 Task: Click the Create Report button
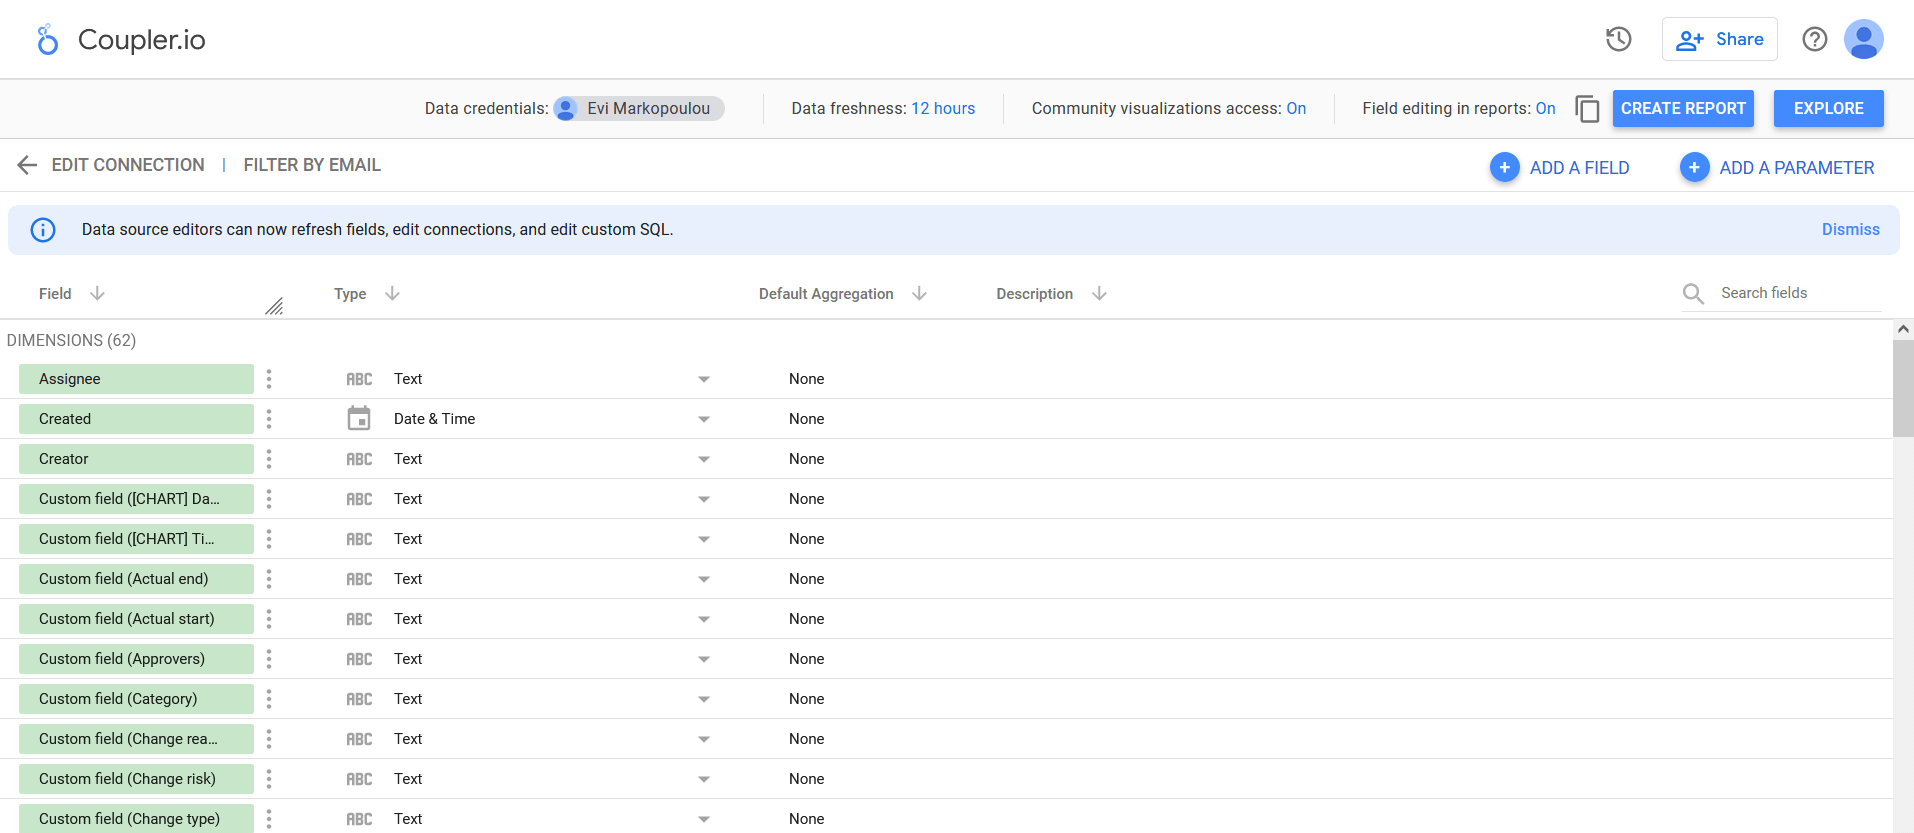coord(1683,108)
